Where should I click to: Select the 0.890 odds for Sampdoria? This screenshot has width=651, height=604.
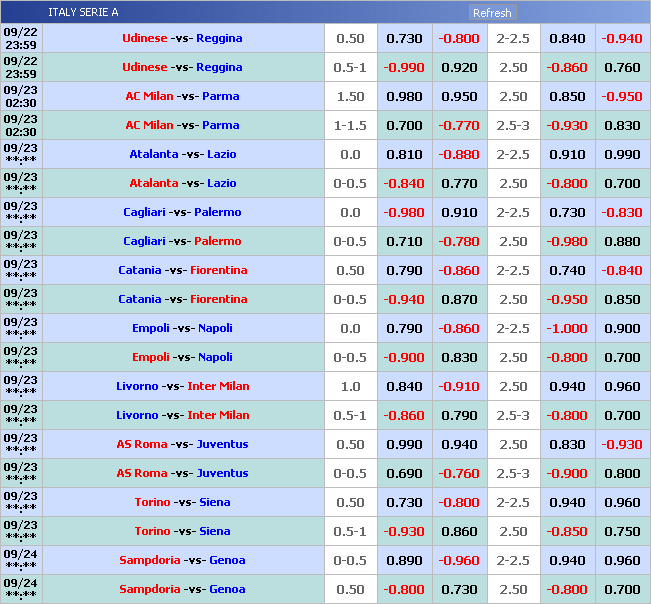404,561
